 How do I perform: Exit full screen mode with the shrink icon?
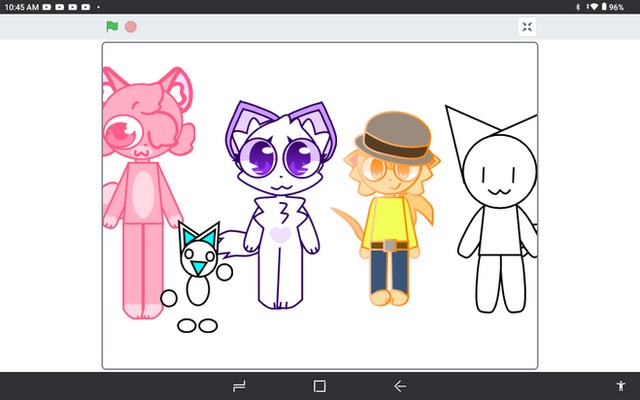(527, 27)
